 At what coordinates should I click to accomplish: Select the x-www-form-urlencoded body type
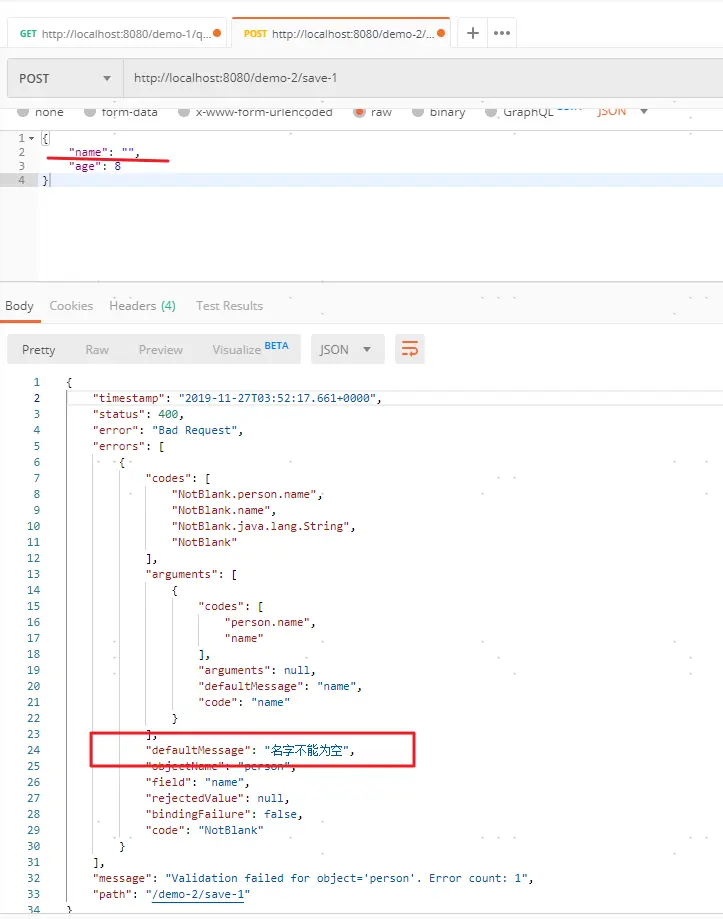tap(255, 112)
